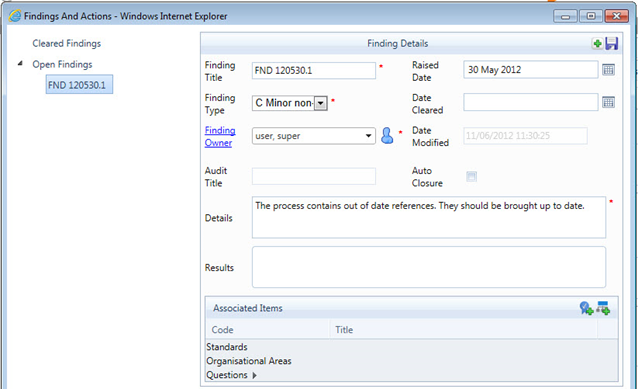Select FND 120530.1 in the tree
This screenshot has width=638, height=389.
pos(79,85)
